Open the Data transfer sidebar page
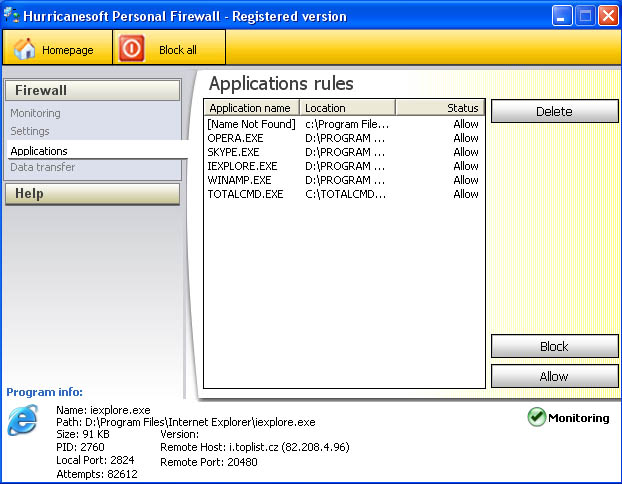The width and height of the screenshot is (622, 484). tap(42, 167)
